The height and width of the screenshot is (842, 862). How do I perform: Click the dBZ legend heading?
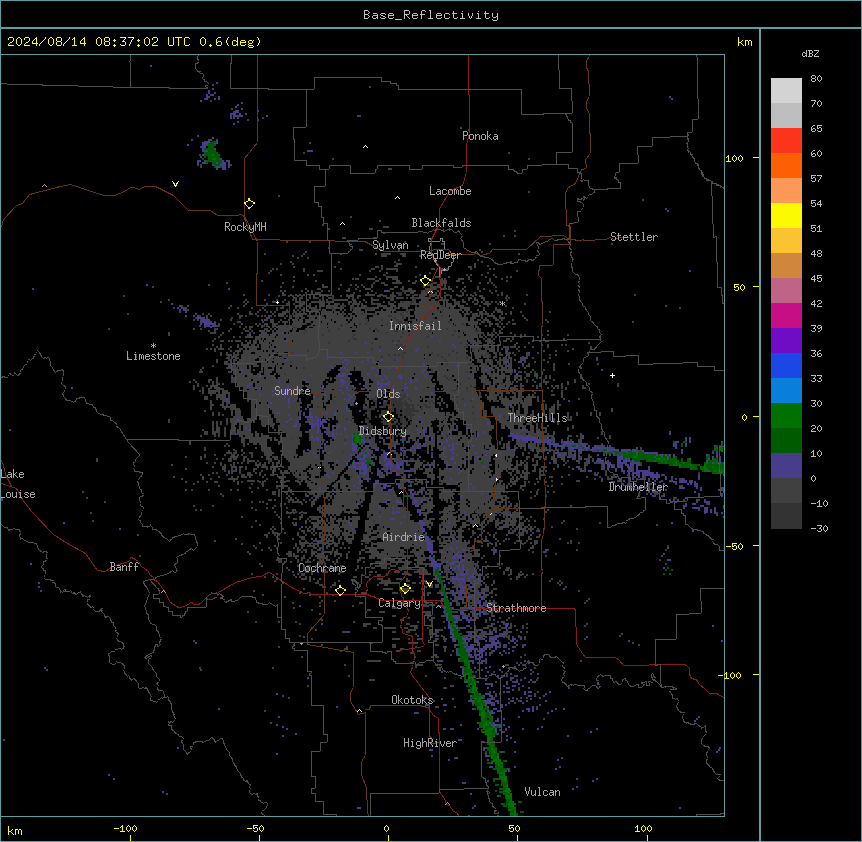[810, 53]
